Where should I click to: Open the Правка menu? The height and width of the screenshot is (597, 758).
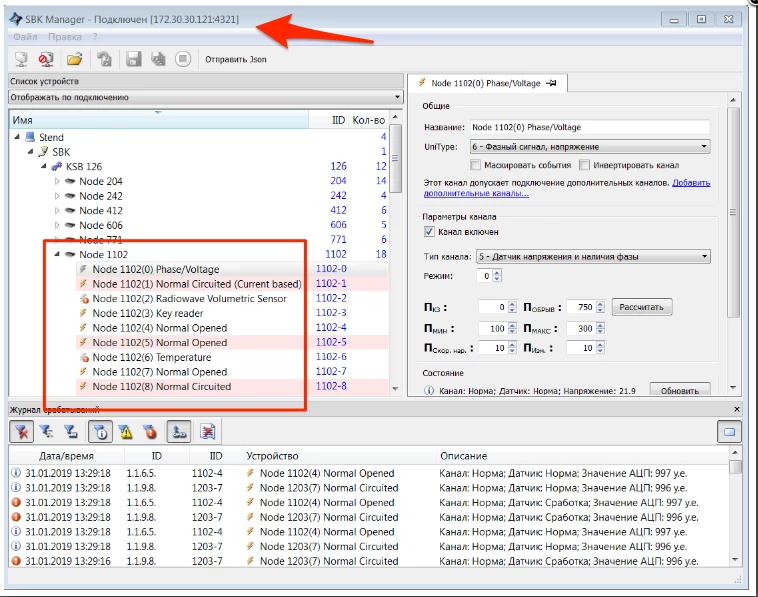click(64, 36)
